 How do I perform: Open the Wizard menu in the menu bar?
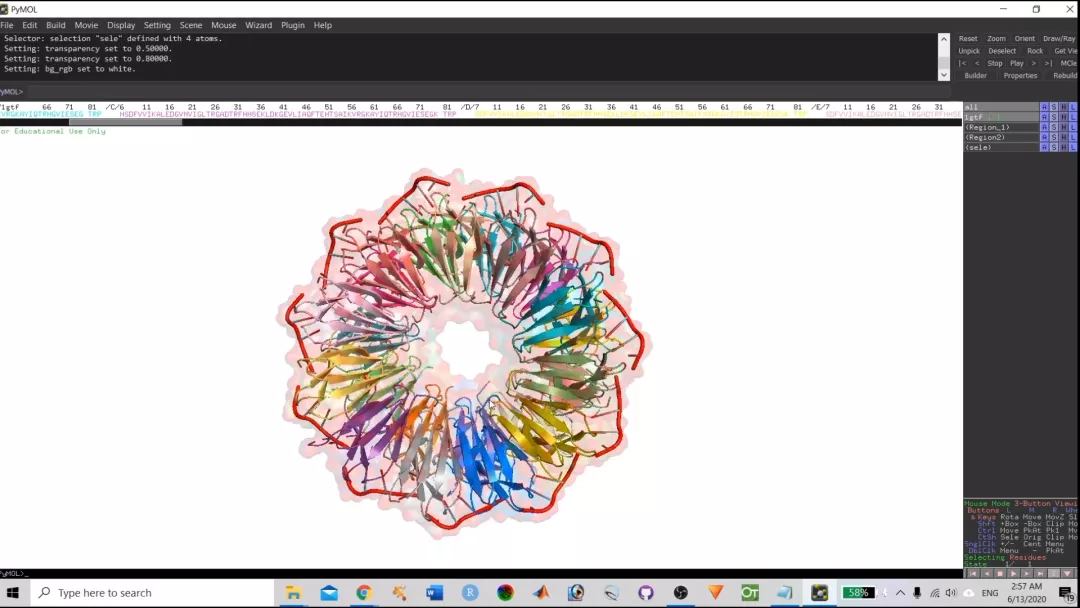click(258, 25)
